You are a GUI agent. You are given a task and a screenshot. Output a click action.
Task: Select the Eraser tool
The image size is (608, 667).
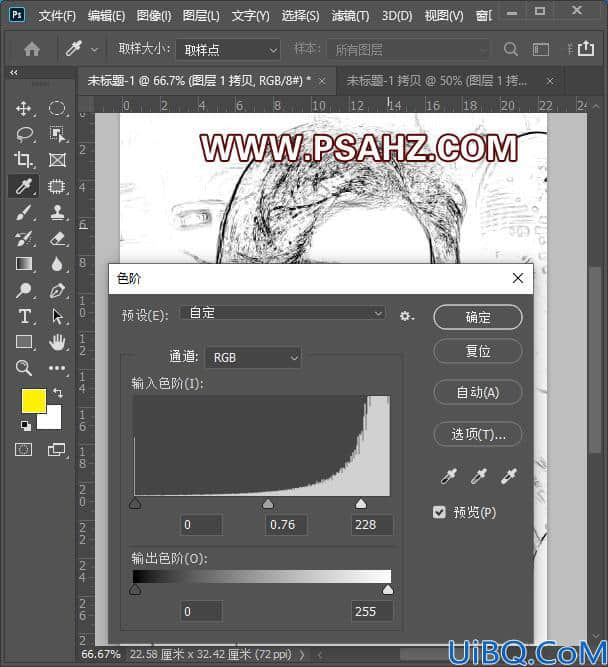point(57,238)
